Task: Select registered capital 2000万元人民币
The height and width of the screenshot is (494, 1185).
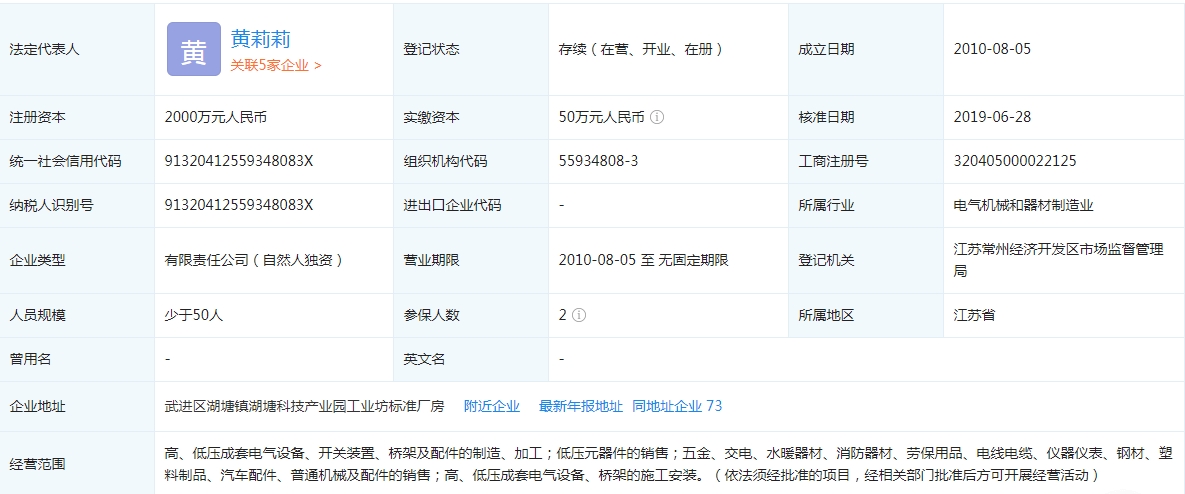Action: click(216, 117)
